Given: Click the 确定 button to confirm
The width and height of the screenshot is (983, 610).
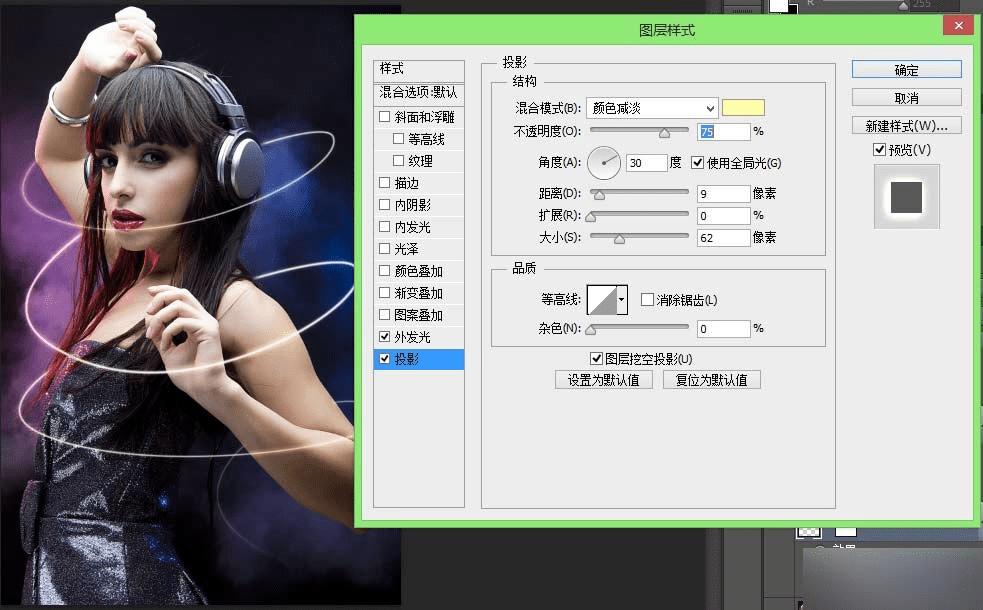Looking at the screenshot, I should pos(904,69).
